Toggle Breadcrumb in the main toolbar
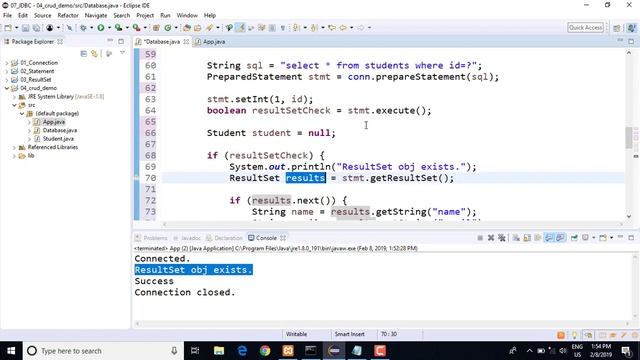This screenshot has width=640, height=360. pyautogui.click(x=229, y=28)
